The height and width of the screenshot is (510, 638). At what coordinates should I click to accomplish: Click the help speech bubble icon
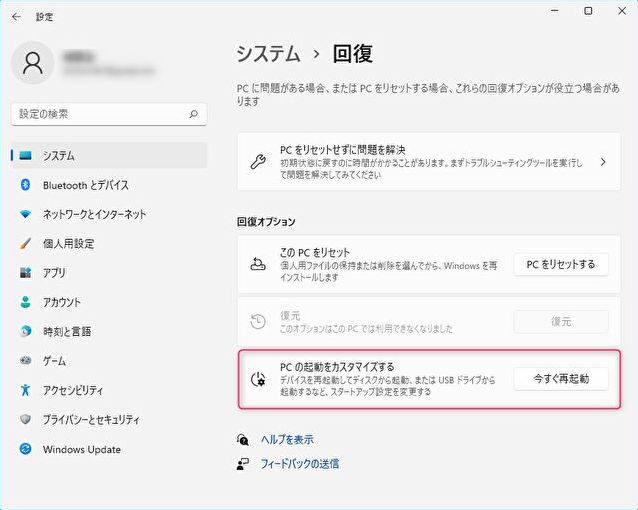pyautogui.click(x=243, y=440)
